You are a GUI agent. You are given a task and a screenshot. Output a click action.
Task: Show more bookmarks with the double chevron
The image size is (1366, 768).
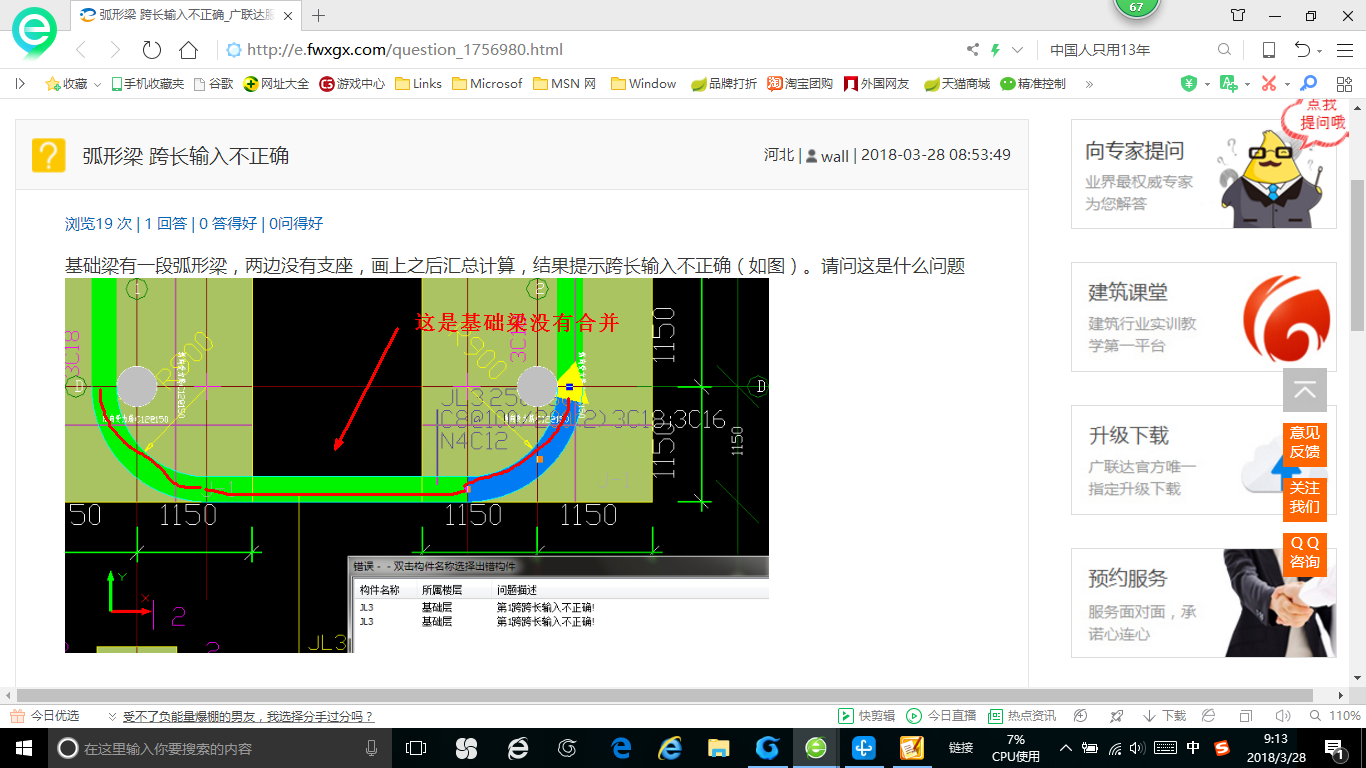pyautogui.click(x=1089, y=84)
